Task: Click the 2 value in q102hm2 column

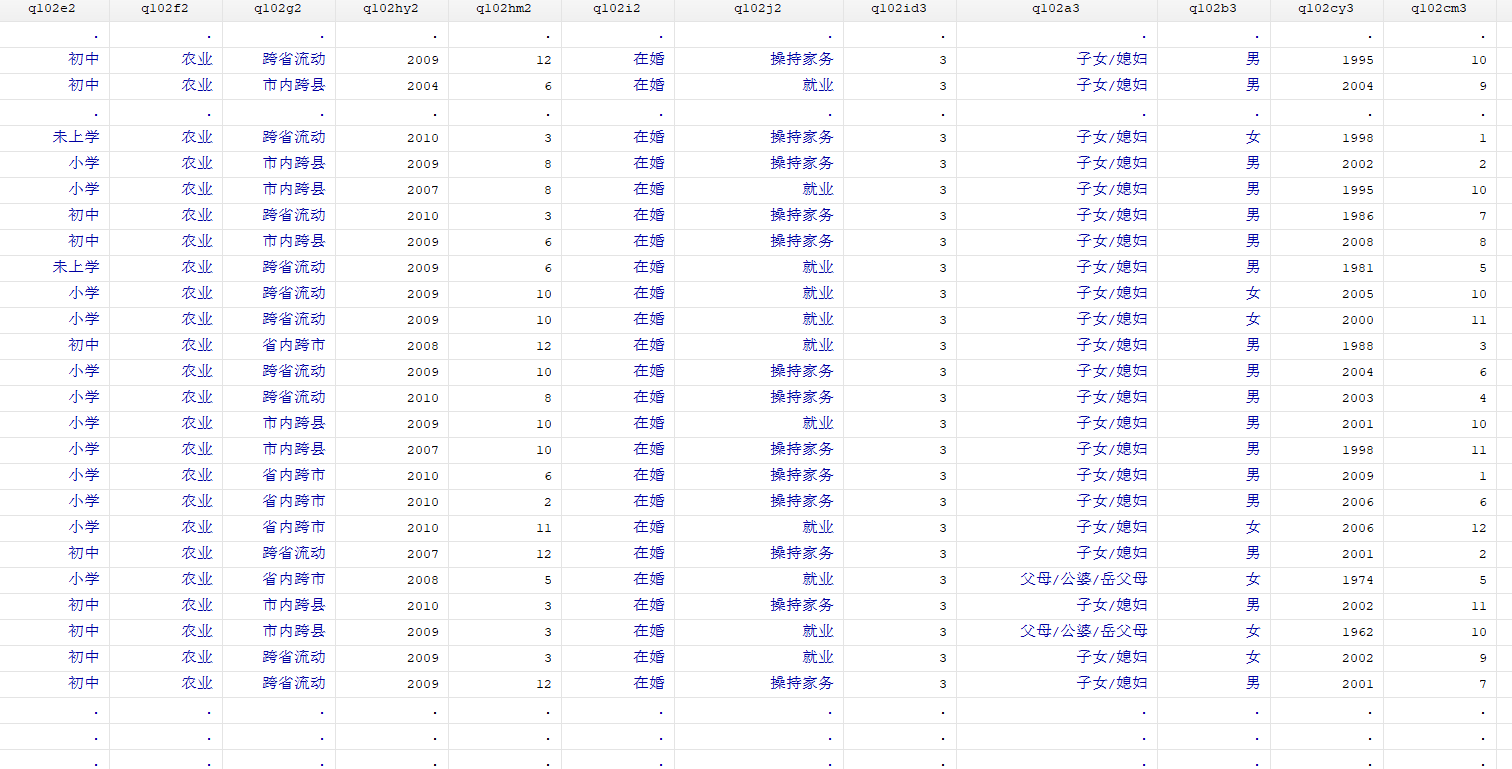Action: 548,502
